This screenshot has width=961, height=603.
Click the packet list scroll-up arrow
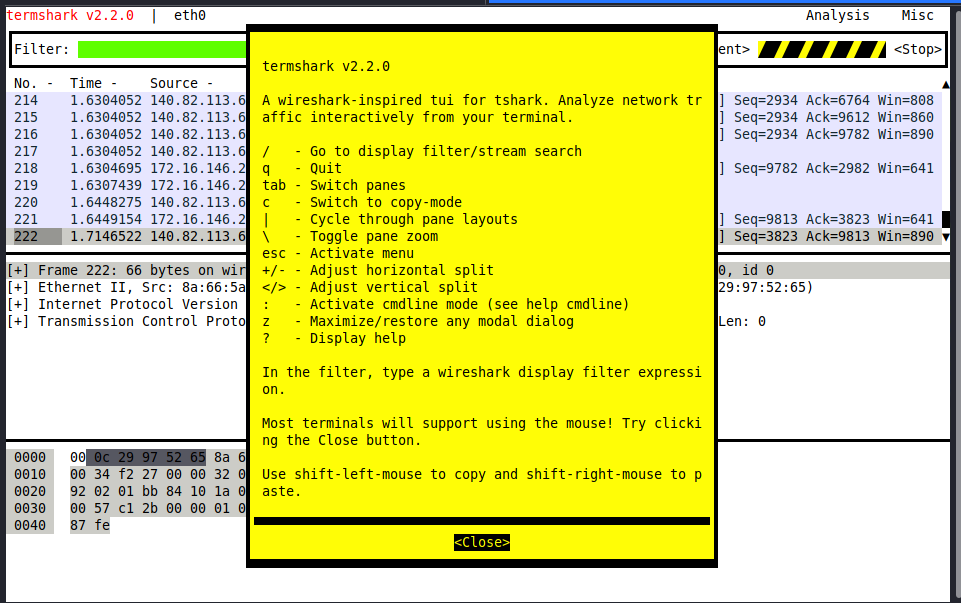pyautogui.click(x=946, y=84)
